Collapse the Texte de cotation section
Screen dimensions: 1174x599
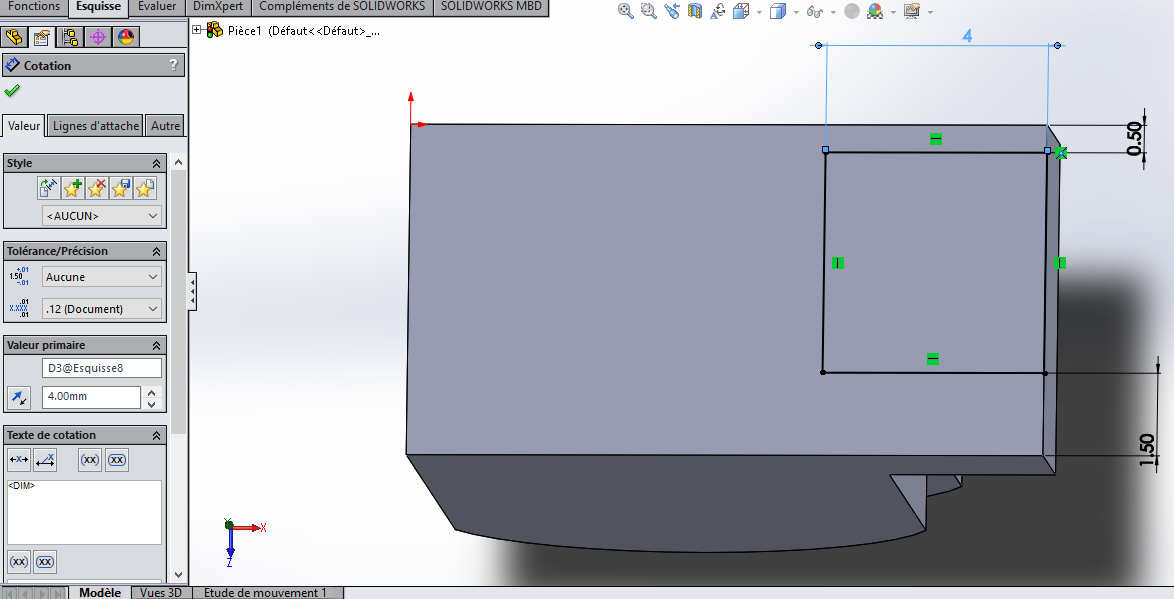(156, 435)
